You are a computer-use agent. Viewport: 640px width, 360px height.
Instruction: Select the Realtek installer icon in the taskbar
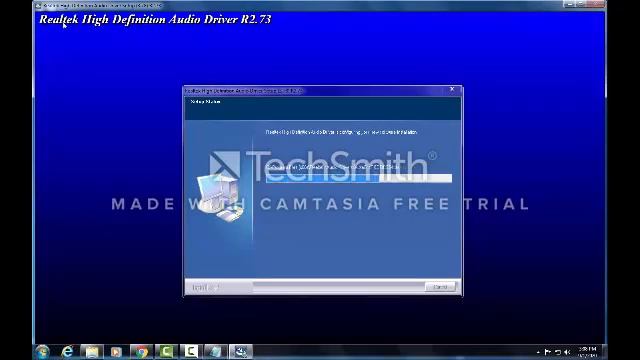coord(240,351)
